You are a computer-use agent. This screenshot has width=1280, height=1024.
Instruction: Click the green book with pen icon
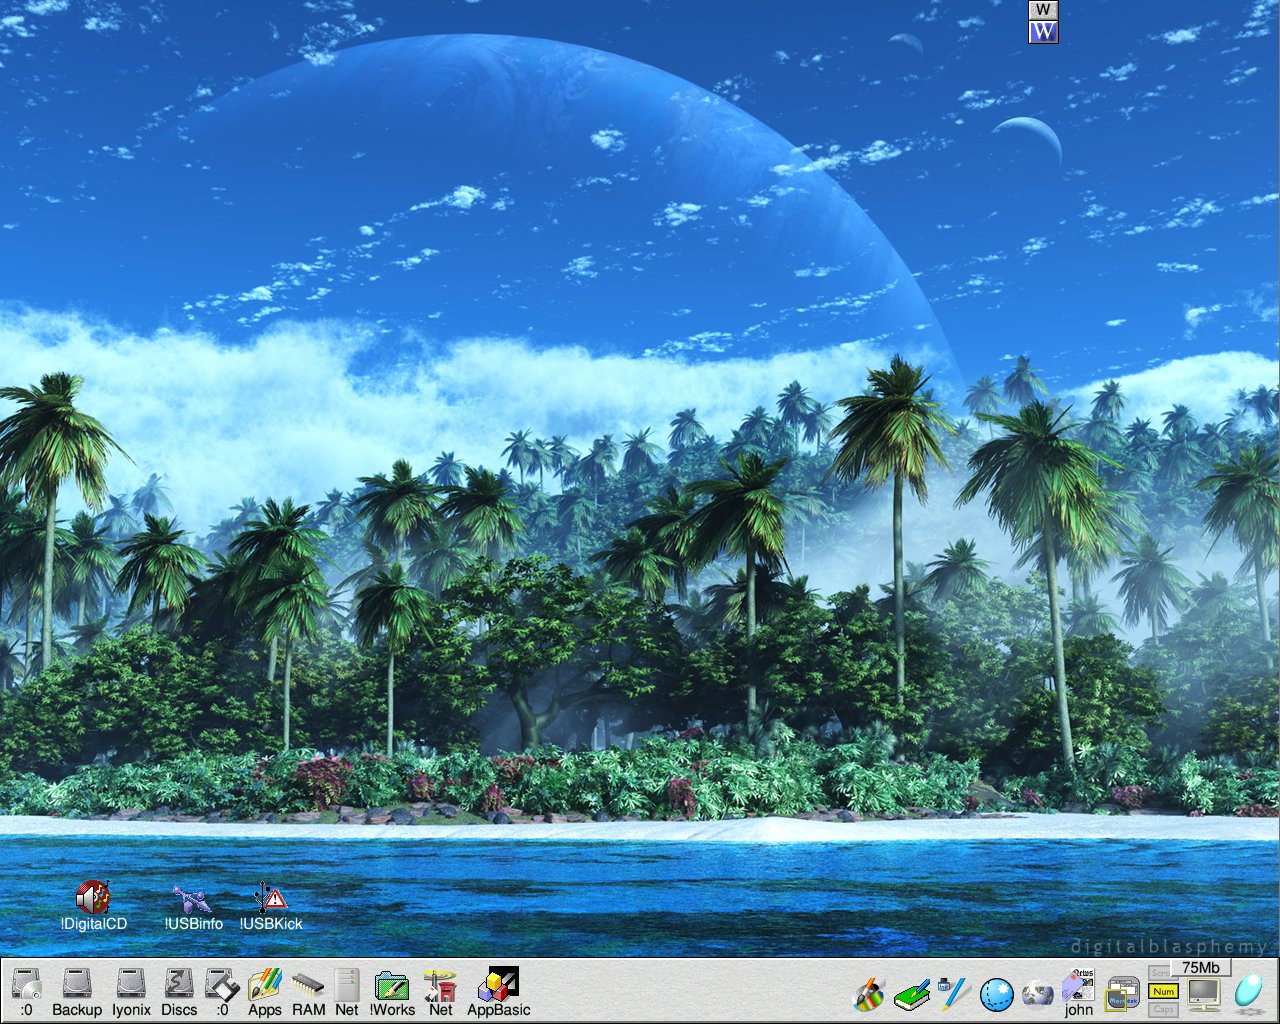click(x=912, y=995)
